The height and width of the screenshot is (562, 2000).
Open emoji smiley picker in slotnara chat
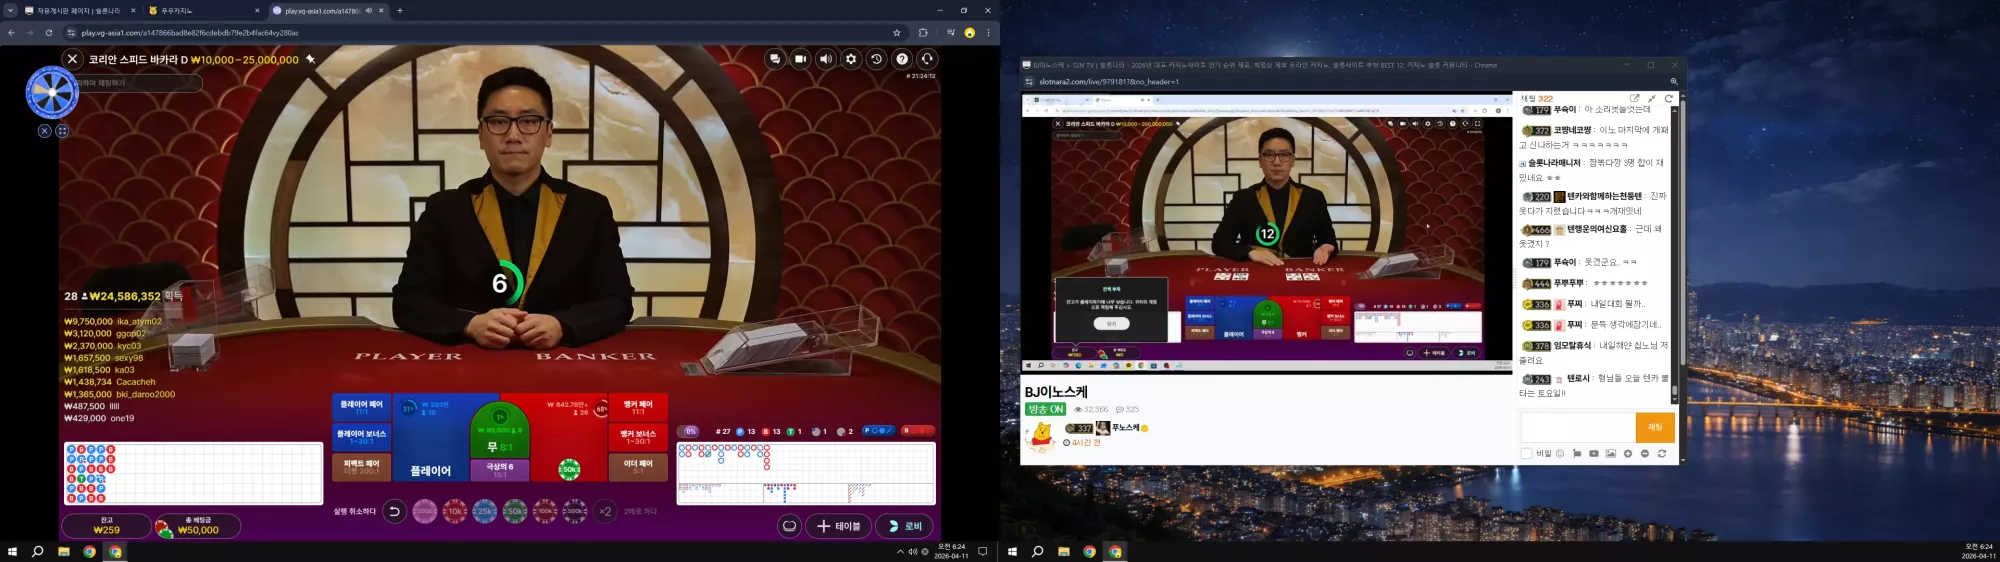click(1560, 454)
